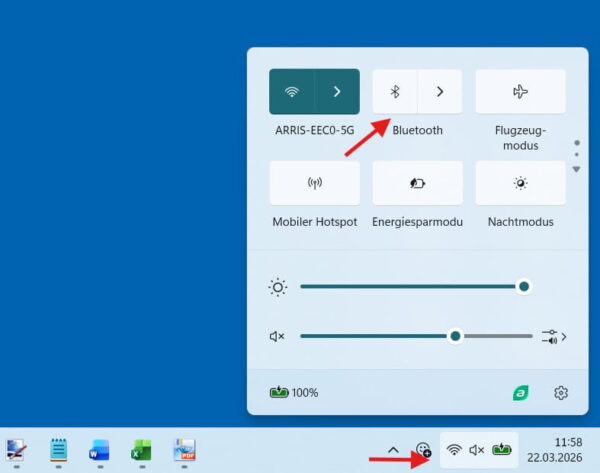Enable Energiesparmodus battery saver tile

point(417,183)
